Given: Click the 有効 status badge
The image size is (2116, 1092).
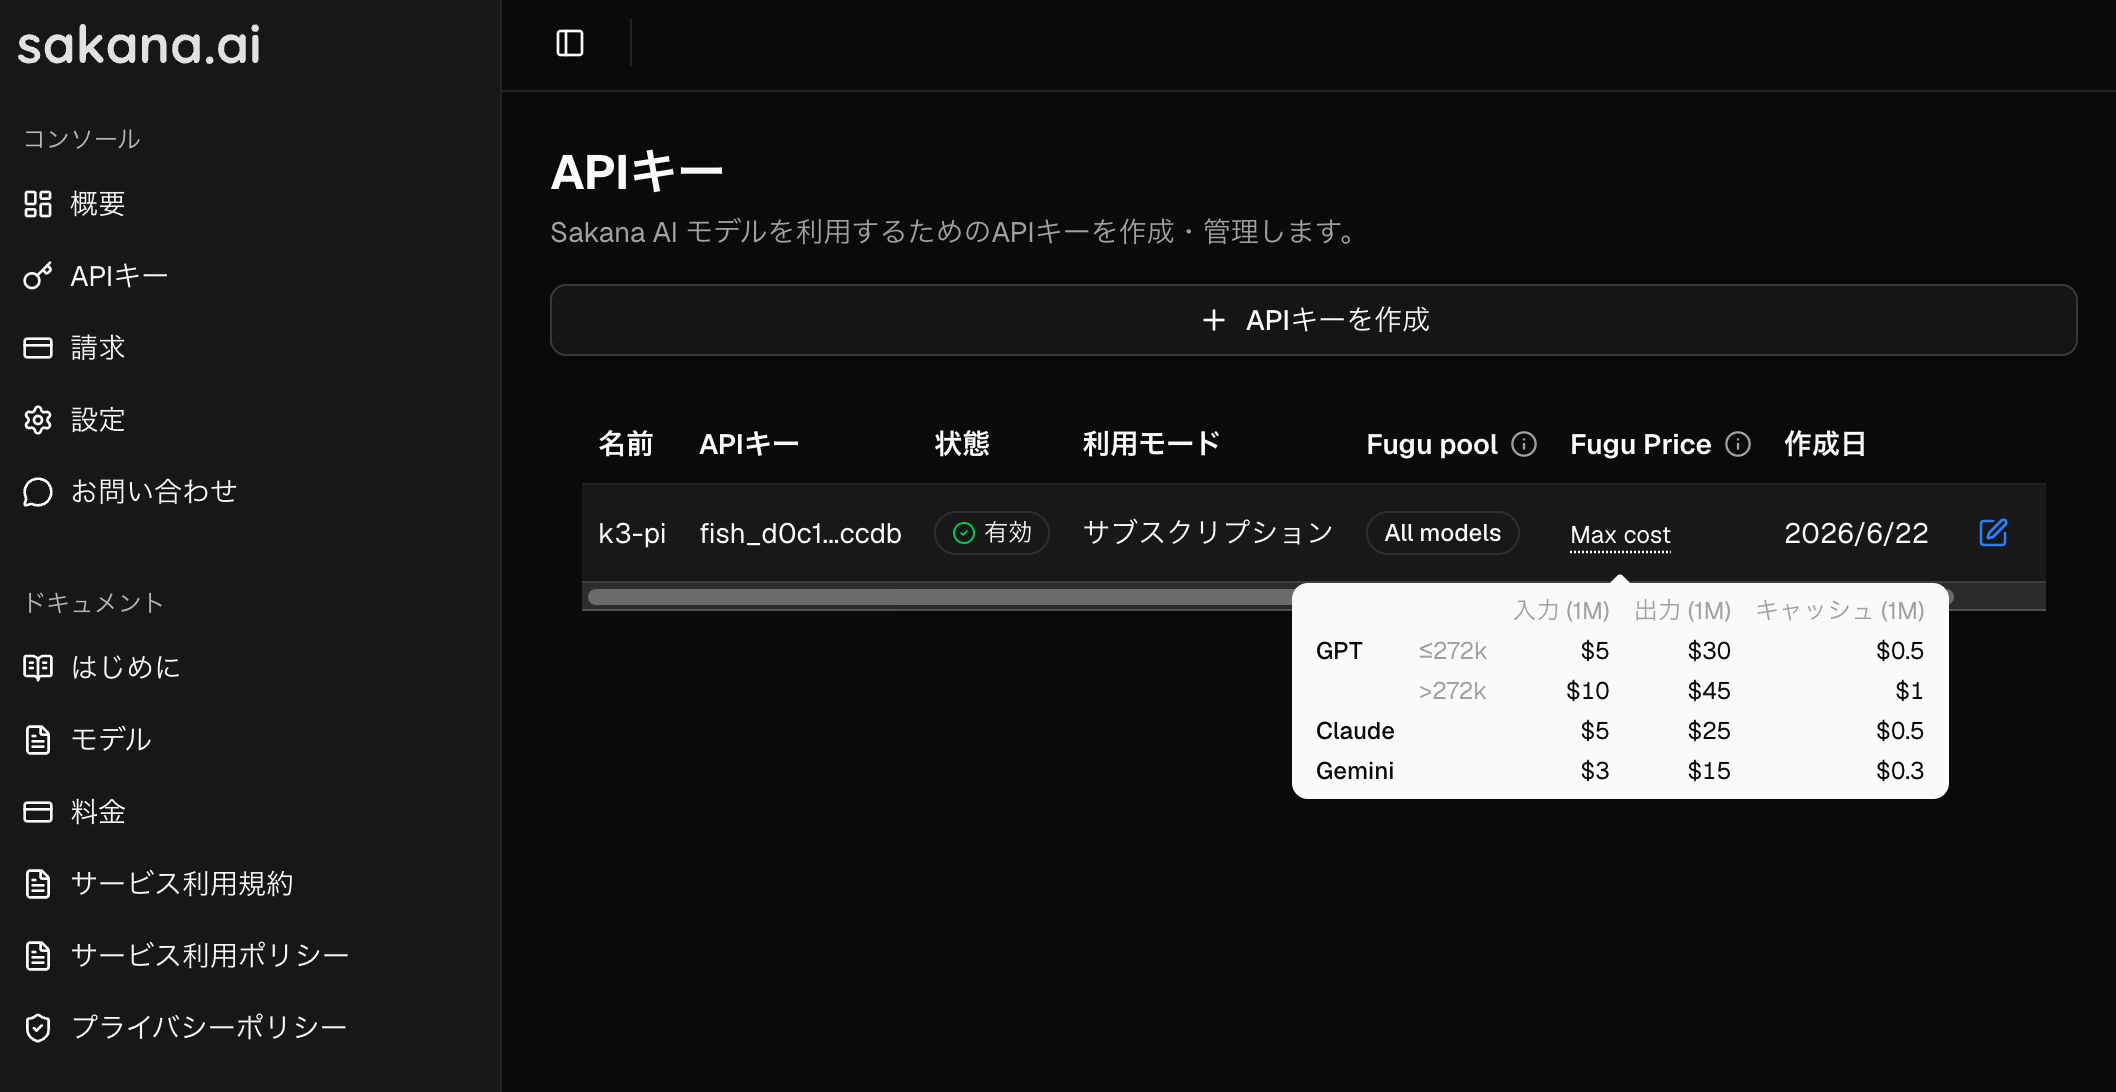Looking at the screenshot, I should point(992,533).
